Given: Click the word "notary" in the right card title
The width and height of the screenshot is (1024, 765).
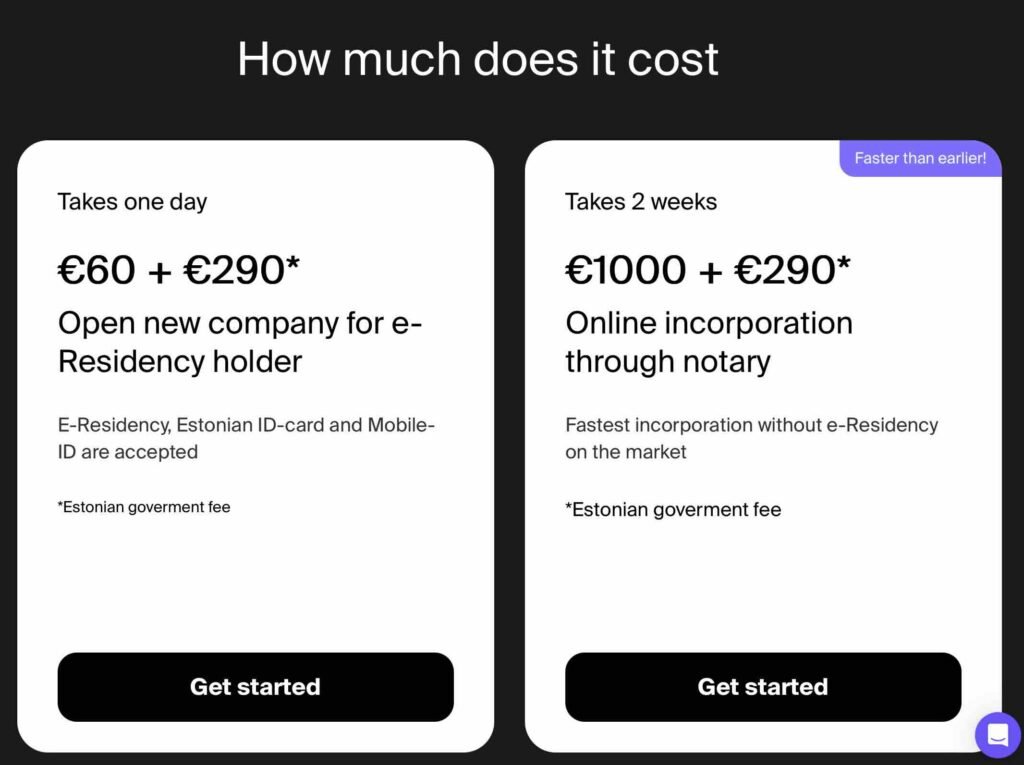Looking at the screenshot, I should tap(720, 361).
